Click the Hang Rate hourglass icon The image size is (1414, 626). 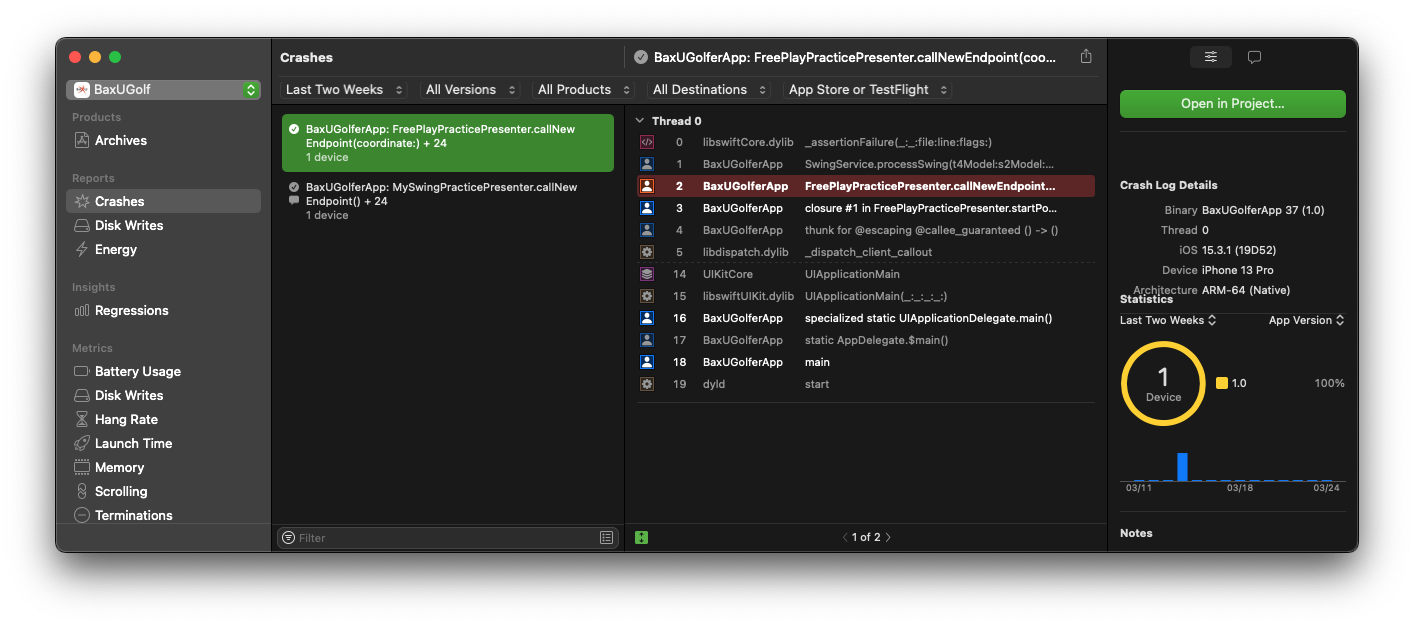(x=82, y=419)
